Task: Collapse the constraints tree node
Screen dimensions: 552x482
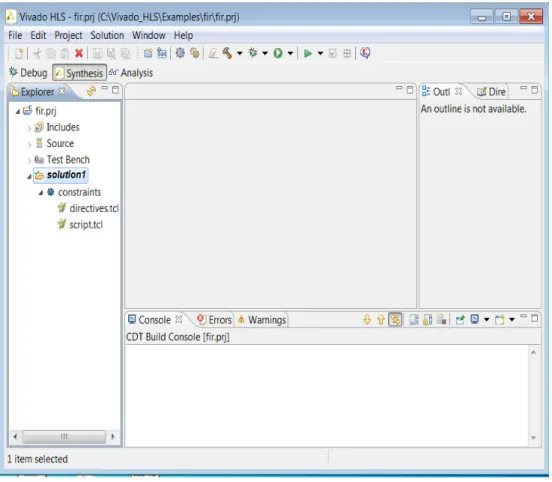Action: [x=41, y=193]
